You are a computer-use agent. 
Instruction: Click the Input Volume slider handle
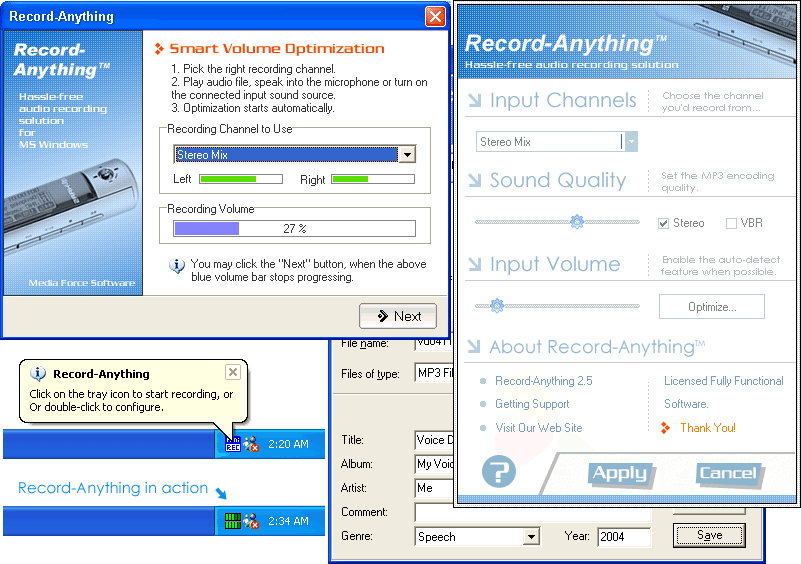pos(497,306)
